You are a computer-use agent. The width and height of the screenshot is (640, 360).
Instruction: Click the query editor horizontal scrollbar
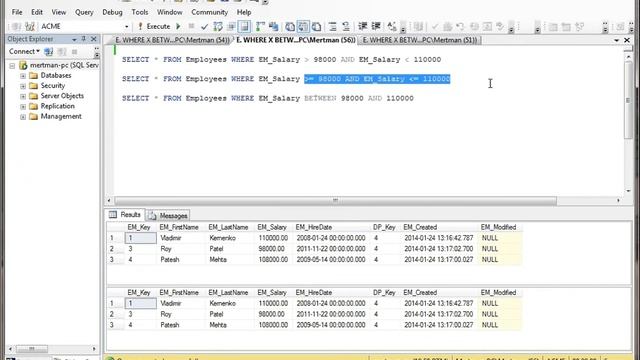[335, 200]
